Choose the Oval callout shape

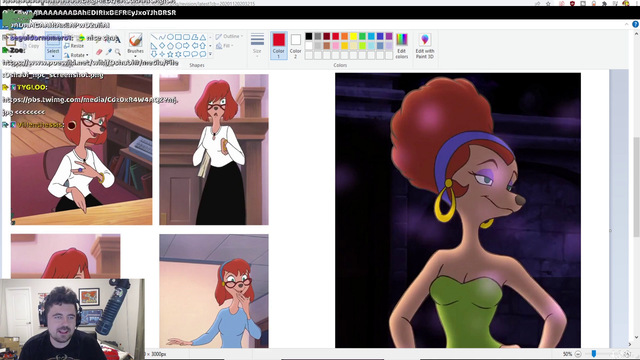click(x=195, y=54)
